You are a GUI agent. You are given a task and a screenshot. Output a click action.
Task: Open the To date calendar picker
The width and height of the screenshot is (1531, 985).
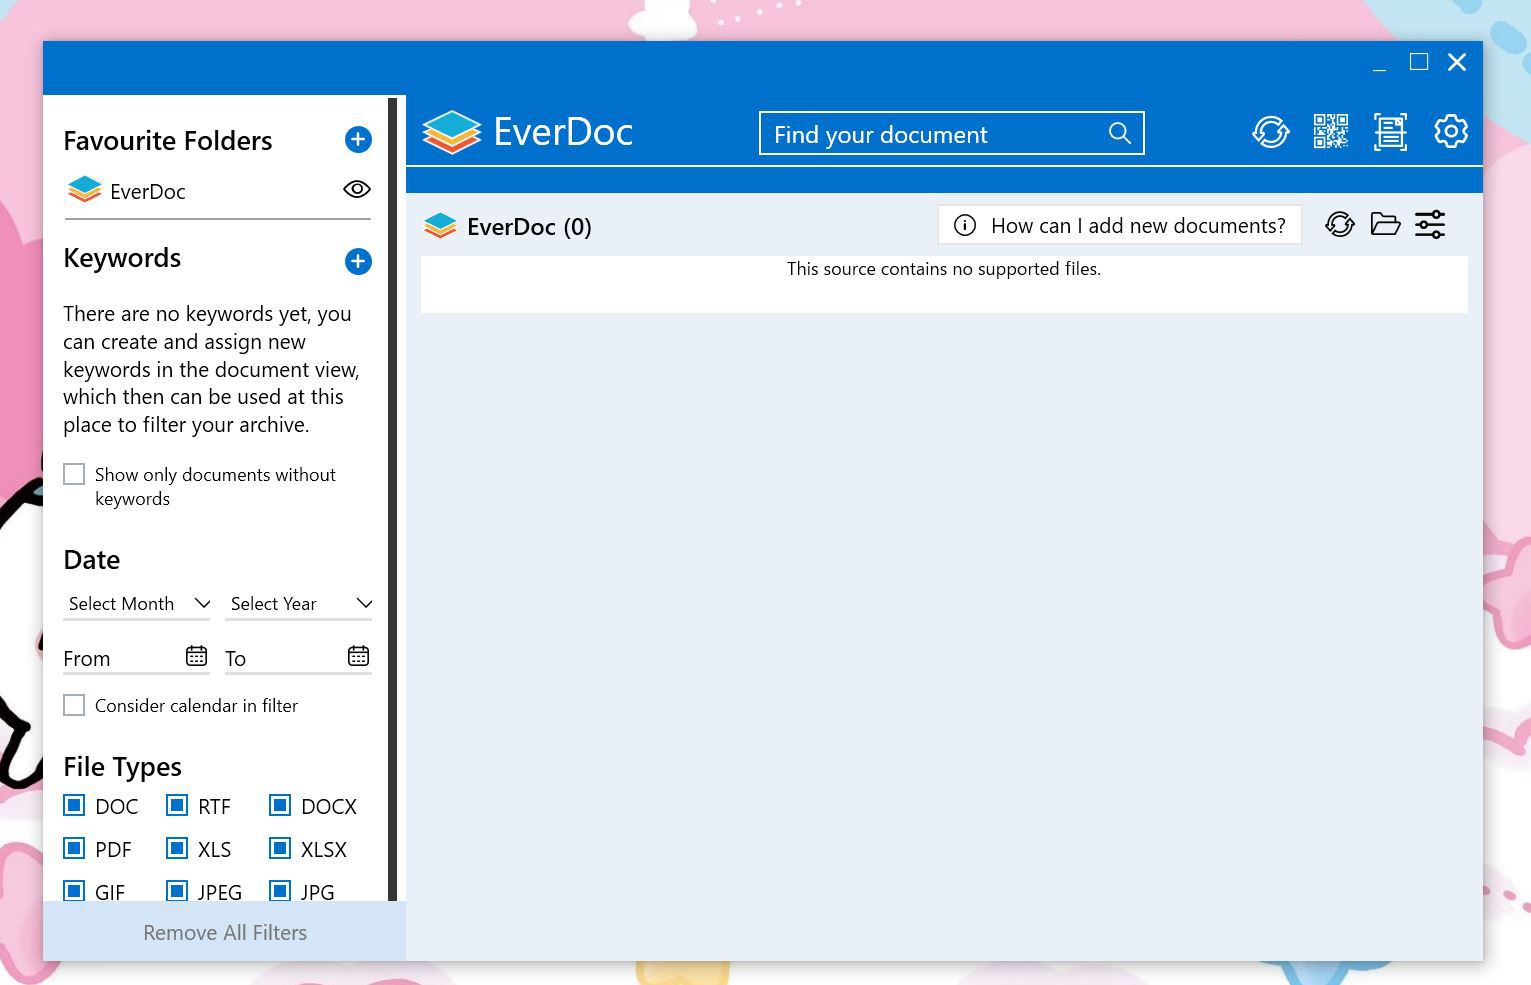point(358,656)
